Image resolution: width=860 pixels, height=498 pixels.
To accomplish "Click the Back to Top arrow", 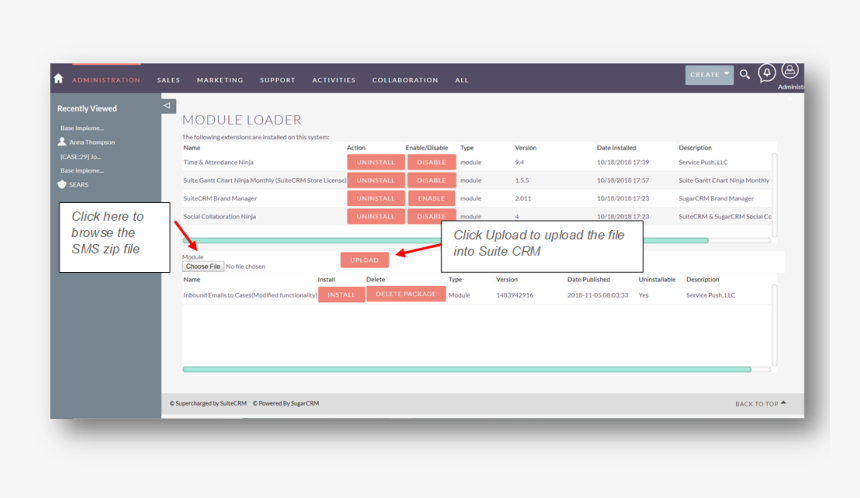I will click(783, 403).
